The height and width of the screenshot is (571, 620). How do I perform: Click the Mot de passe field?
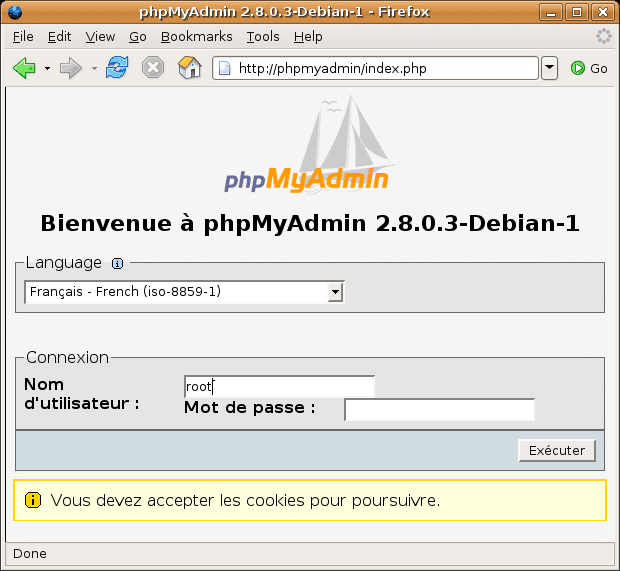[440, 410]
